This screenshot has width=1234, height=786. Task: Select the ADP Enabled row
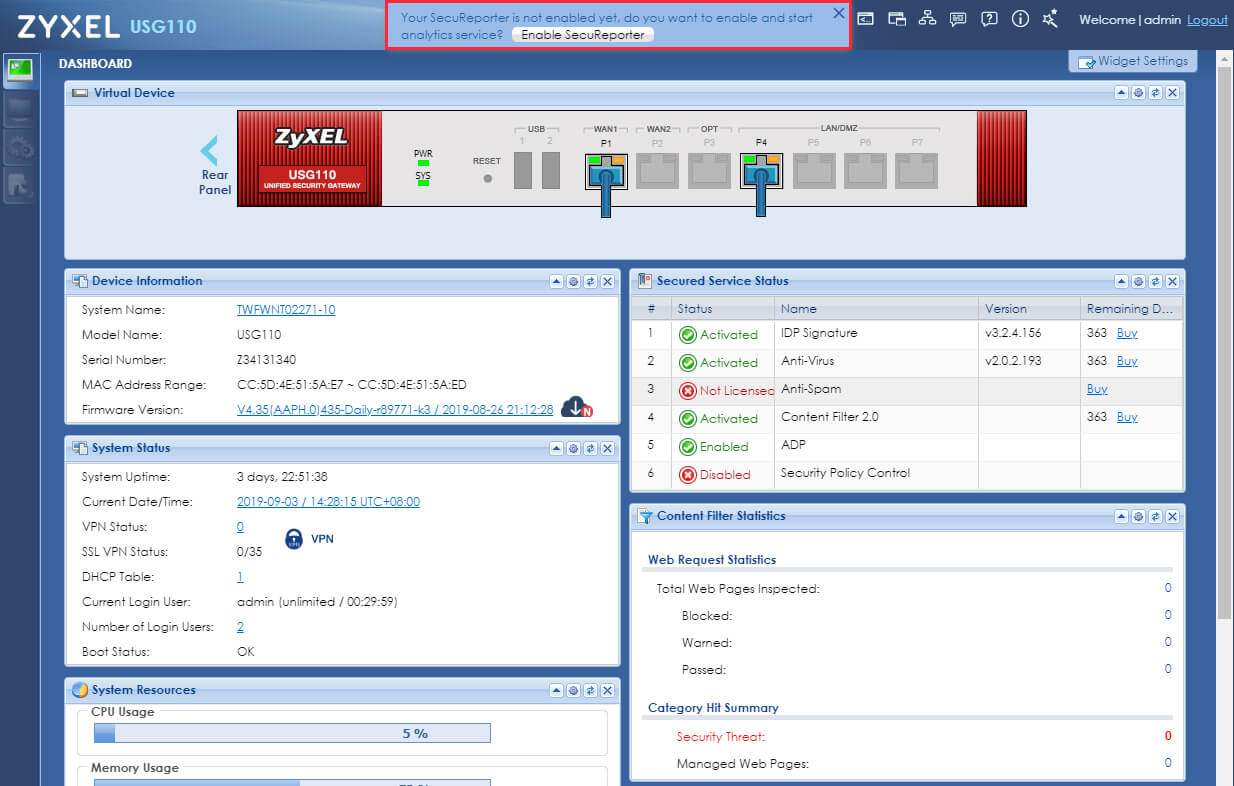tap(906, 446)
